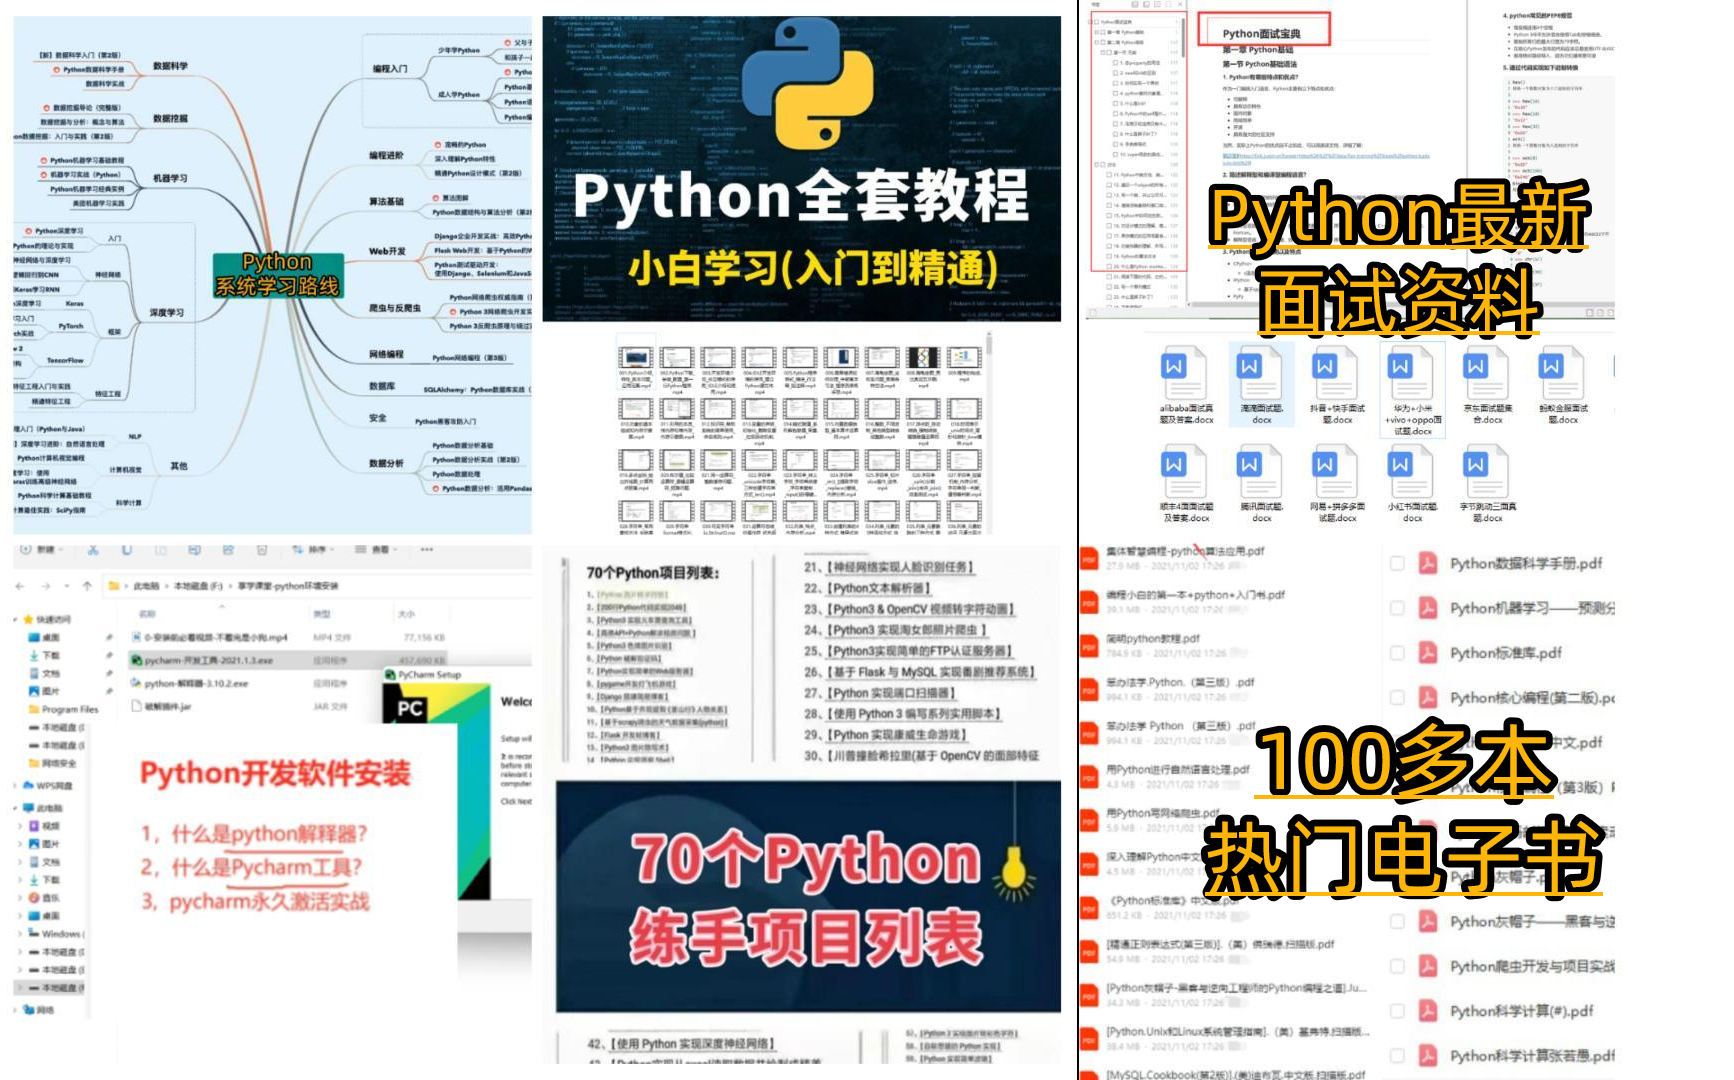Expand the 网络 tree node
Image resolution: width=1734 pixels, height=1080 pixels.
pyautogui.click(x=16, y=1010)
